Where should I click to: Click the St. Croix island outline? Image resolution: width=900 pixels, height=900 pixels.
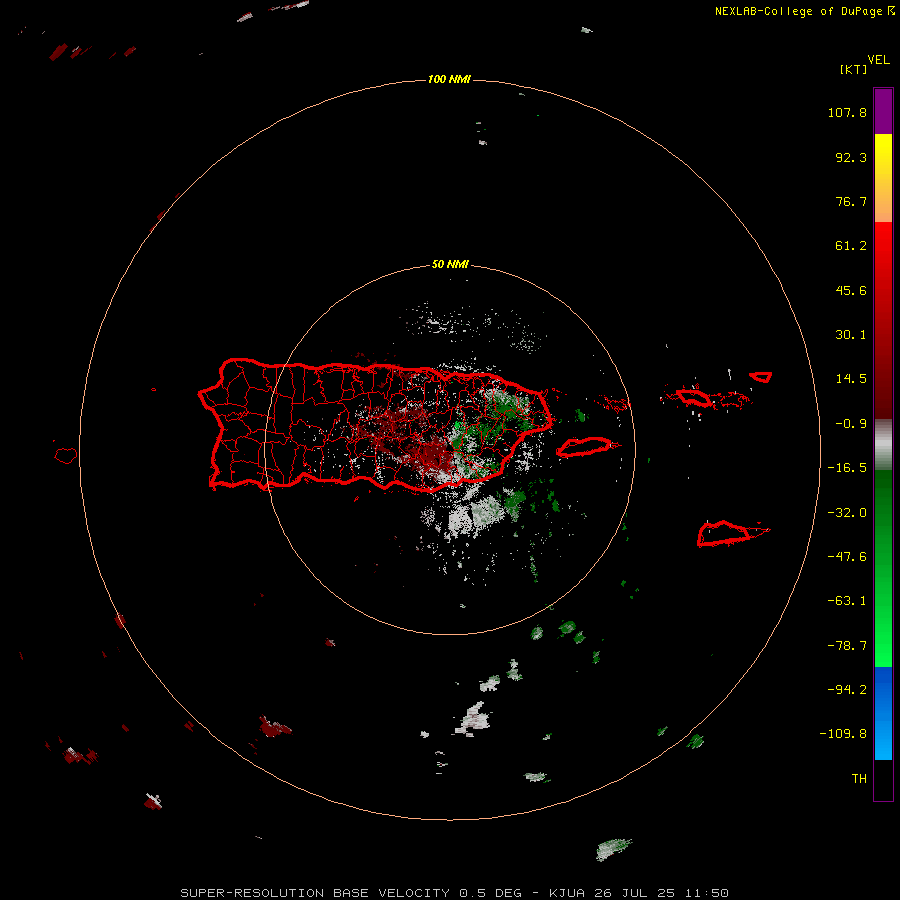tap(732, 534)
